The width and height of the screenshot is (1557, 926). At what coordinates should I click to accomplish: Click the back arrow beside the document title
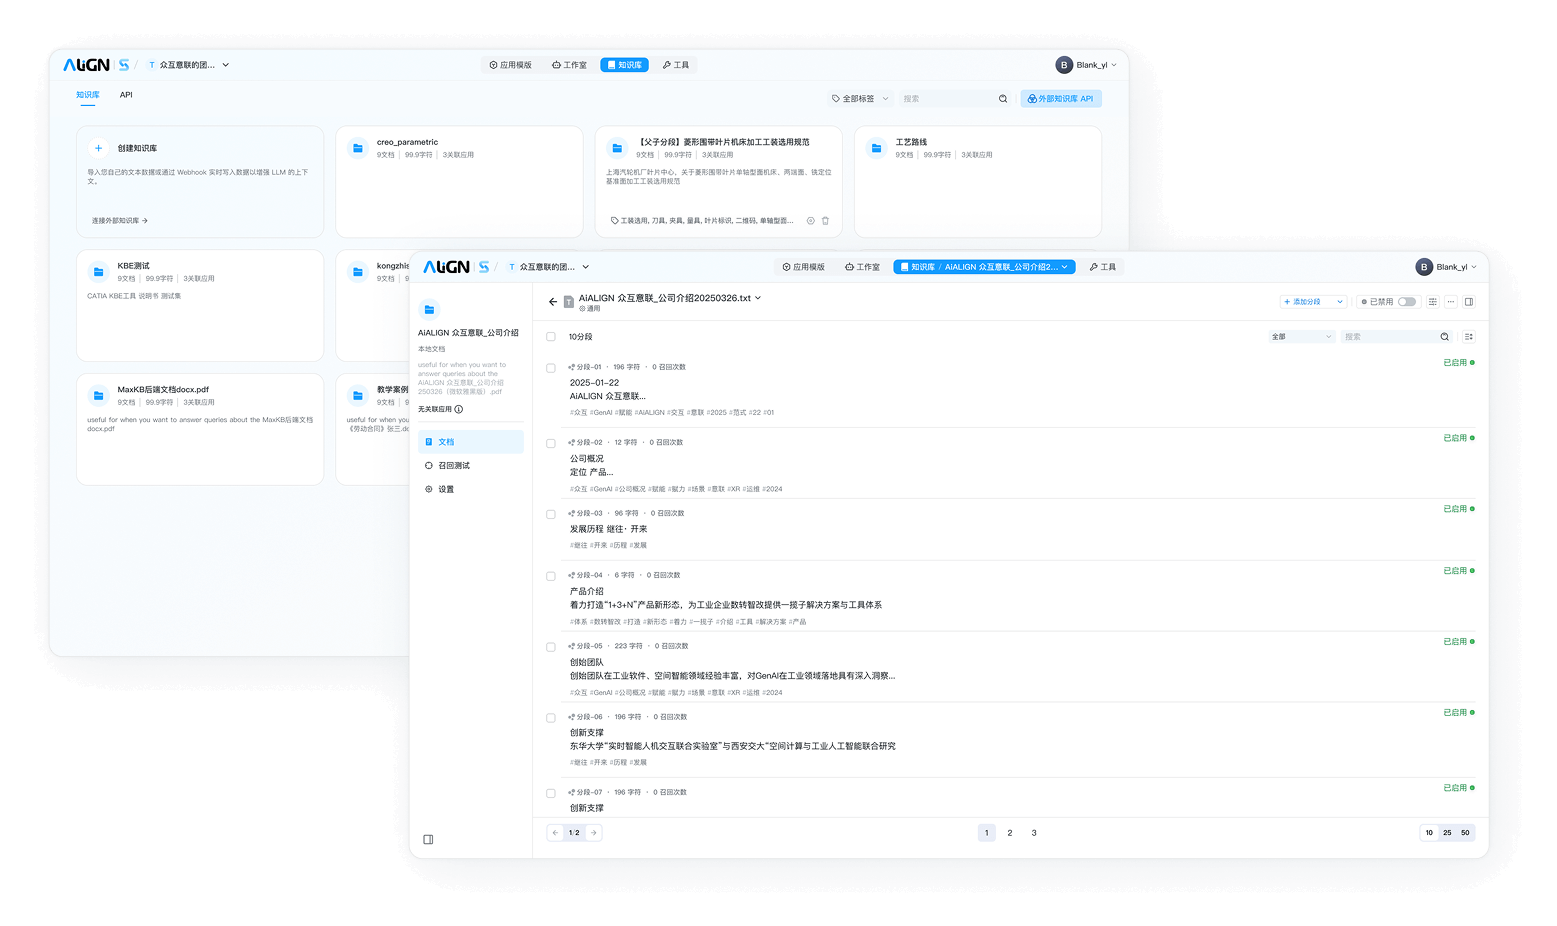pos(553,301)
